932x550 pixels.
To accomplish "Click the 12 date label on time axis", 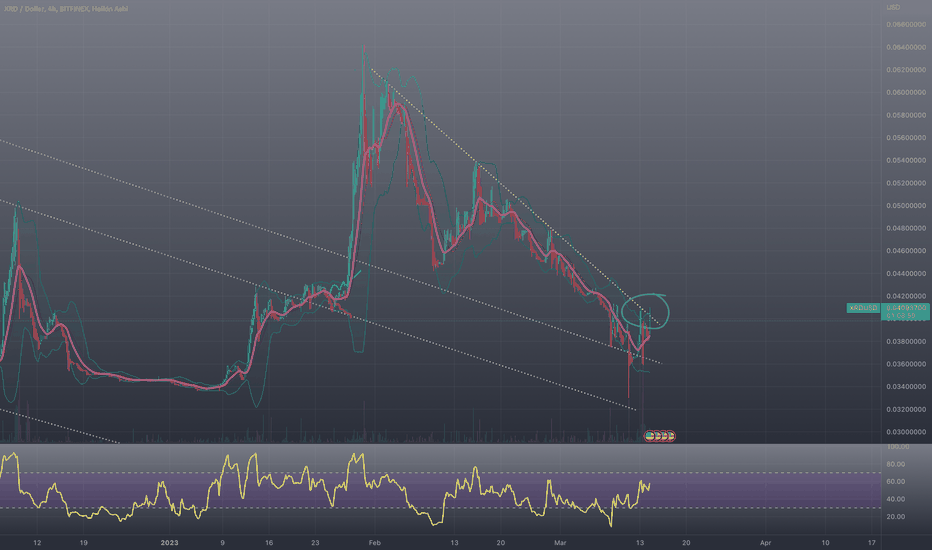I will tap(37, 542).
